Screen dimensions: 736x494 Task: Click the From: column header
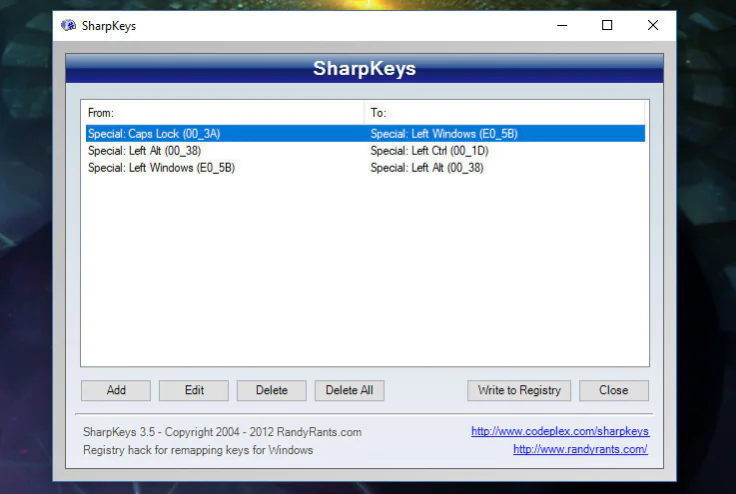click(223, 113)
